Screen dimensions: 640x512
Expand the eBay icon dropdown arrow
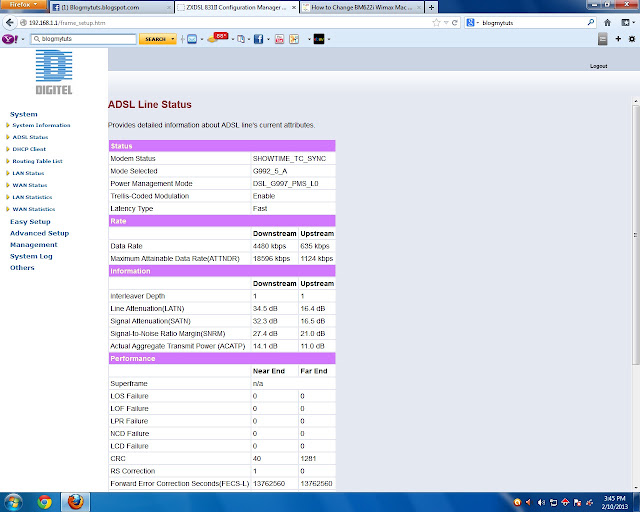pos(329,40)
